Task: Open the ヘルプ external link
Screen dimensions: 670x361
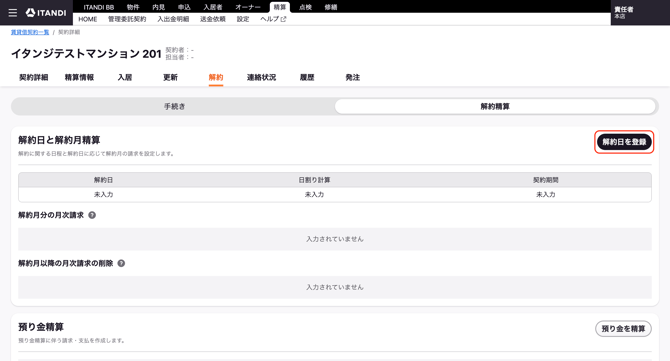Action: coord(273,19)
